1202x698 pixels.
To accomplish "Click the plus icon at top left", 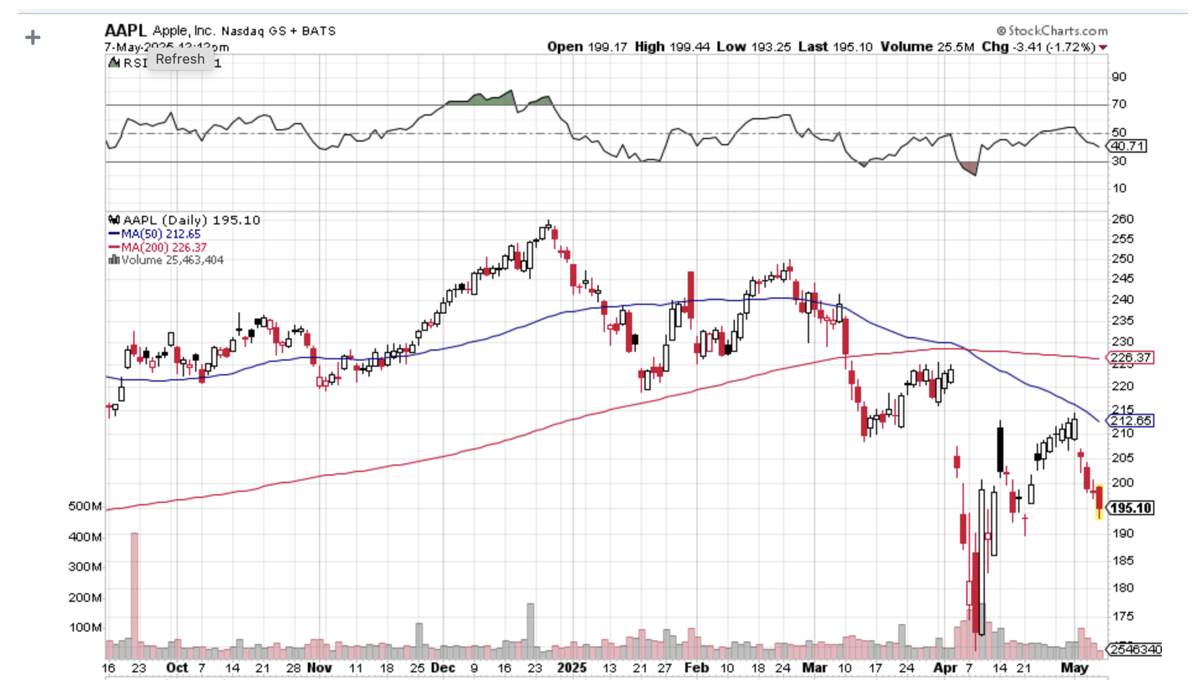I will 34,38.
